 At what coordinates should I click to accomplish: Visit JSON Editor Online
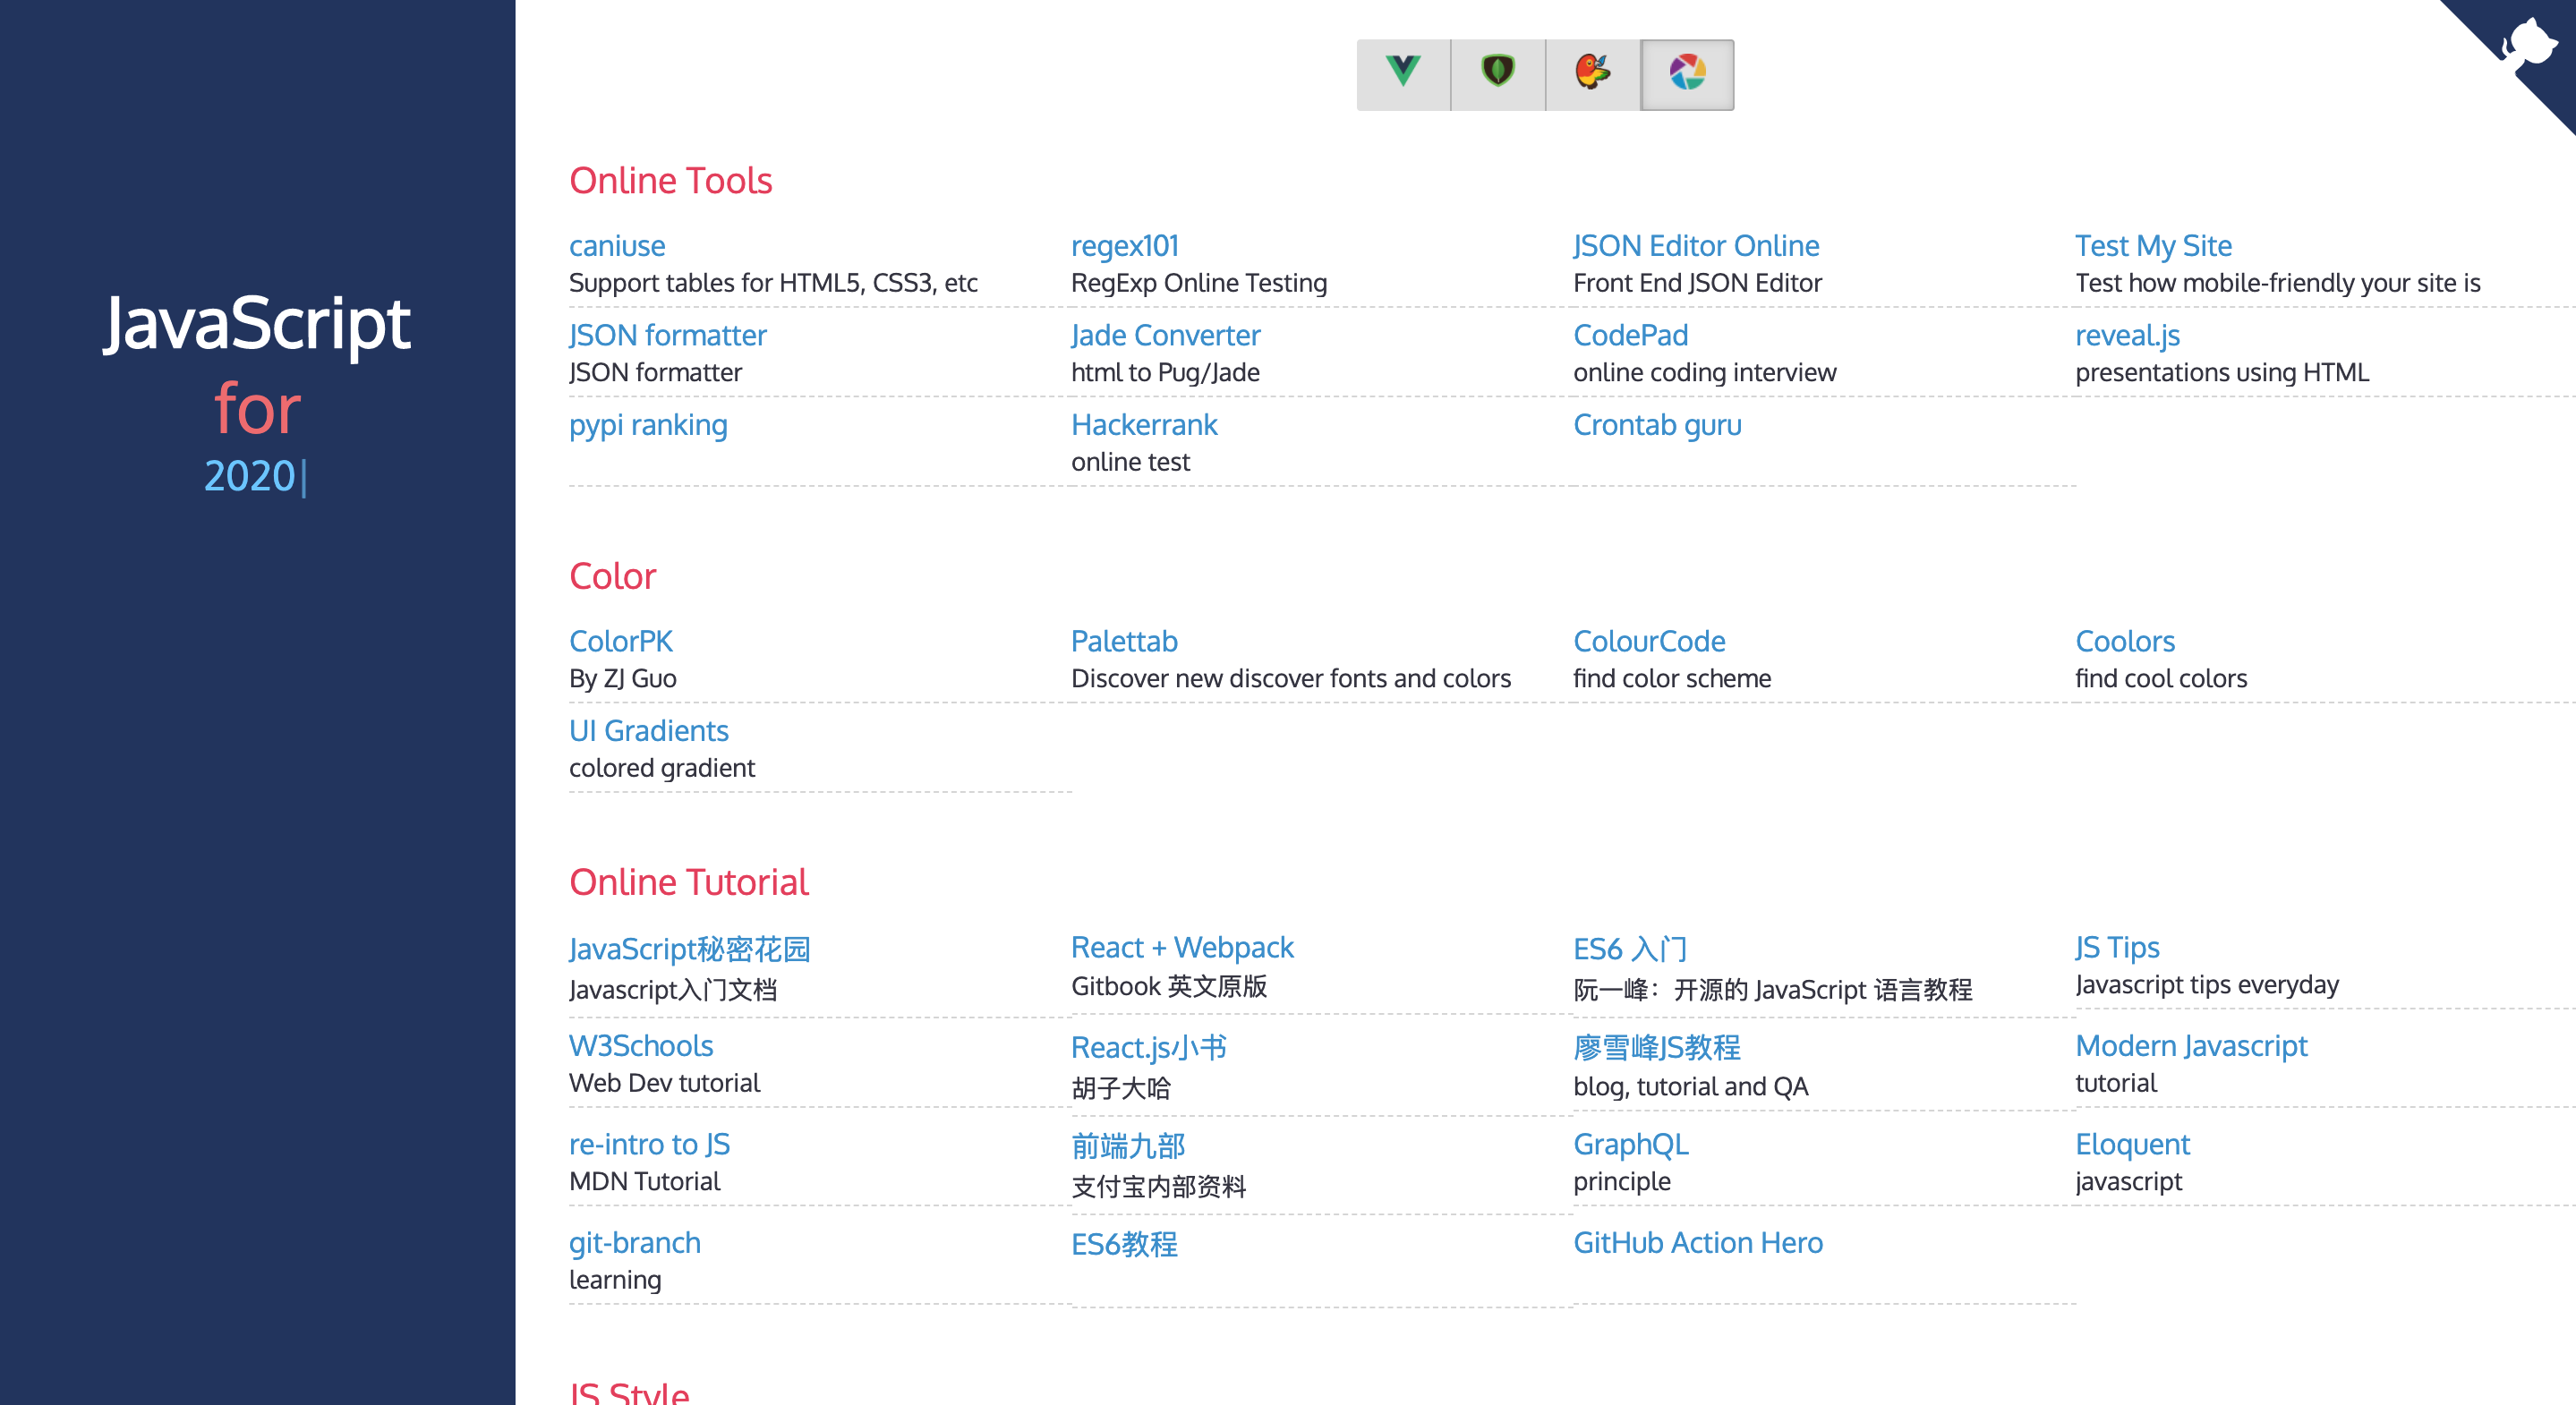pyautogui.click(x=1695, y=246)
